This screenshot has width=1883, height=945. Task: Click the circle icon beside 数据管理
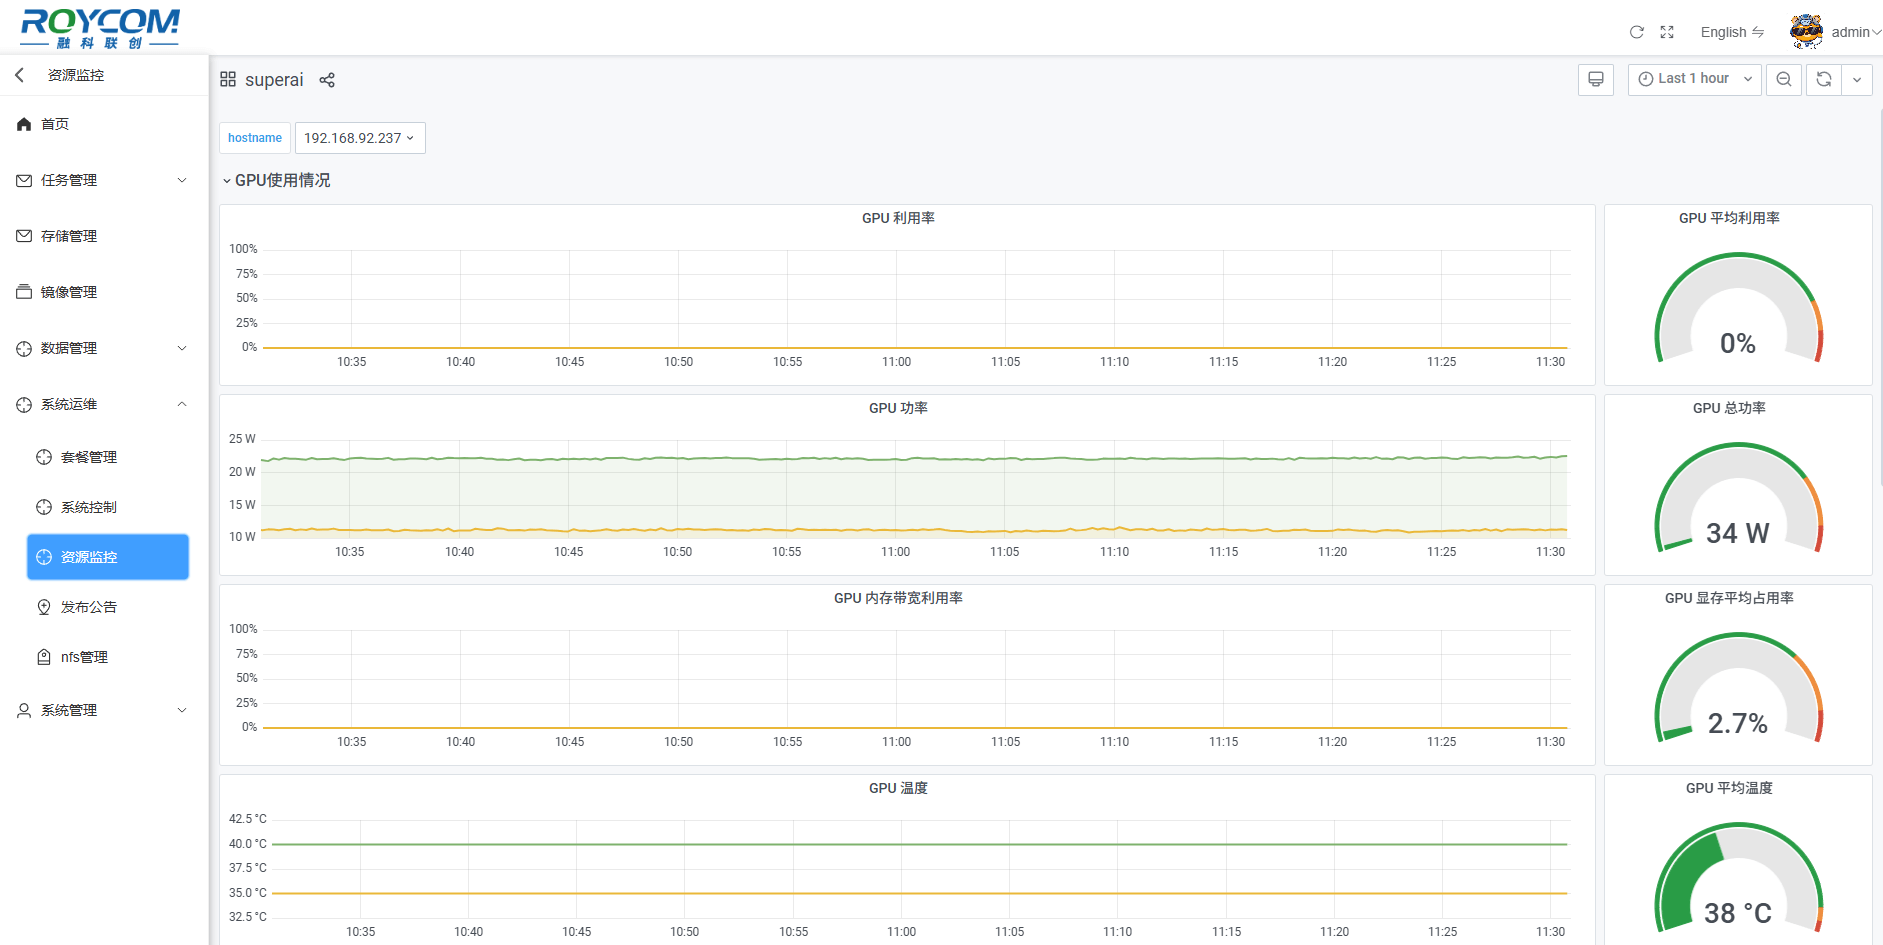pos(24,348)
